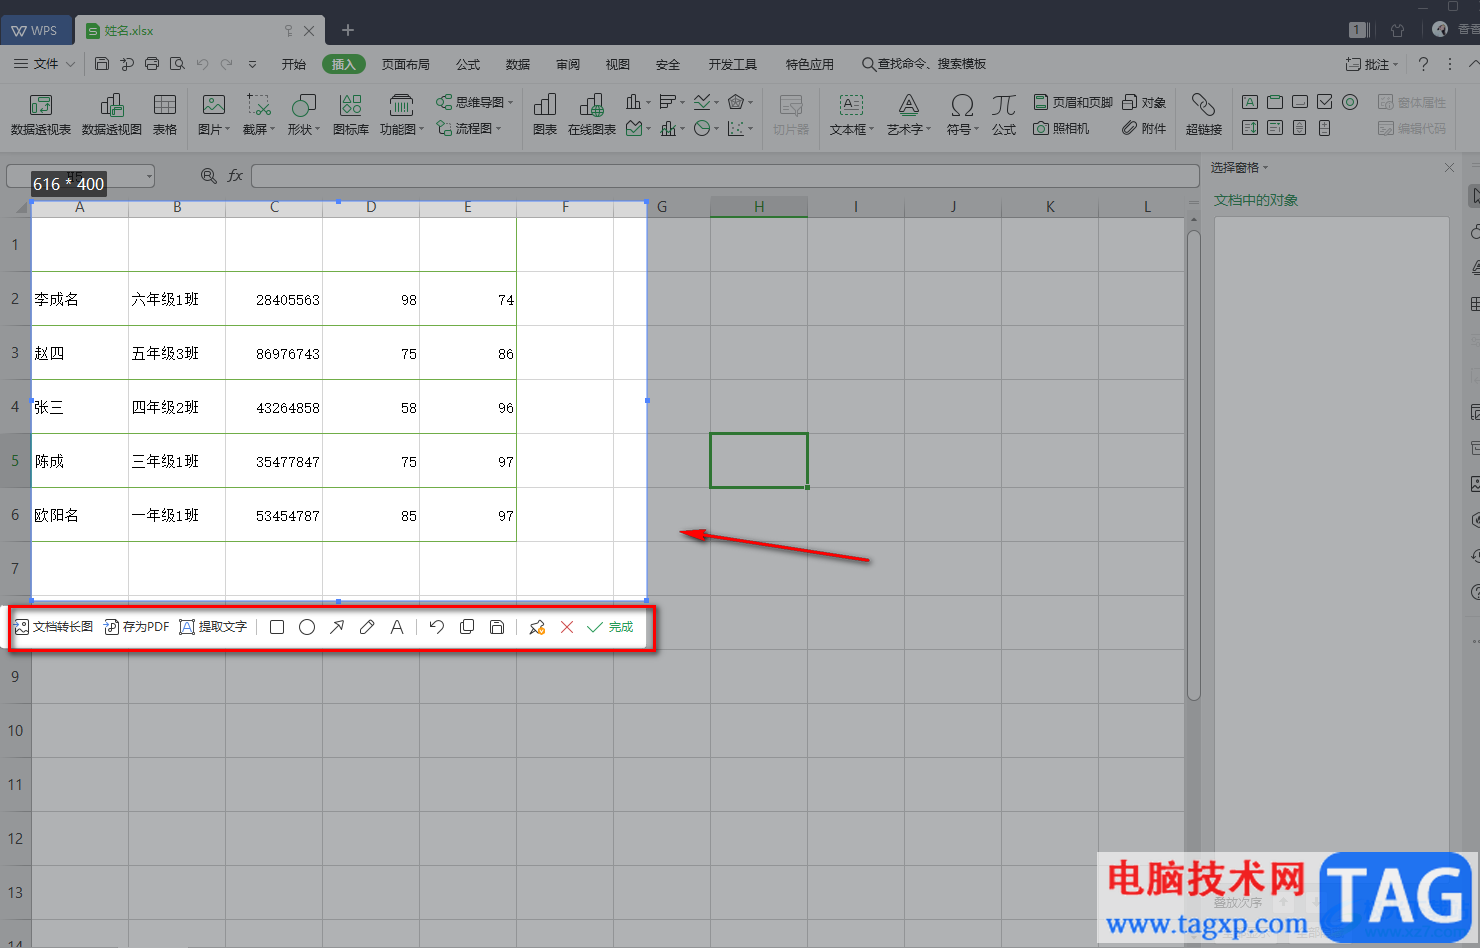This screenshot has width=1480, height=948.
Task: Insert a 数据透视表 pivot table
Action: pyautogui.click(x=41, y=114)
